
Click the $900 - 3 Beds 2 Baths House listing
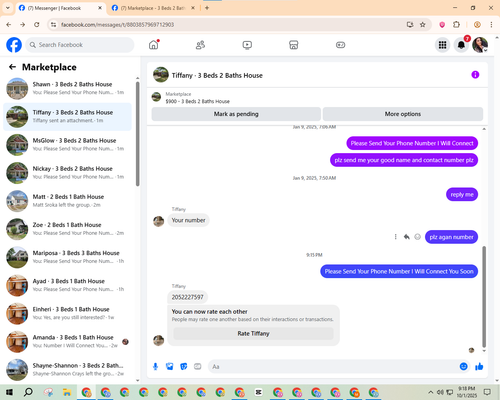tap(197, 101)
